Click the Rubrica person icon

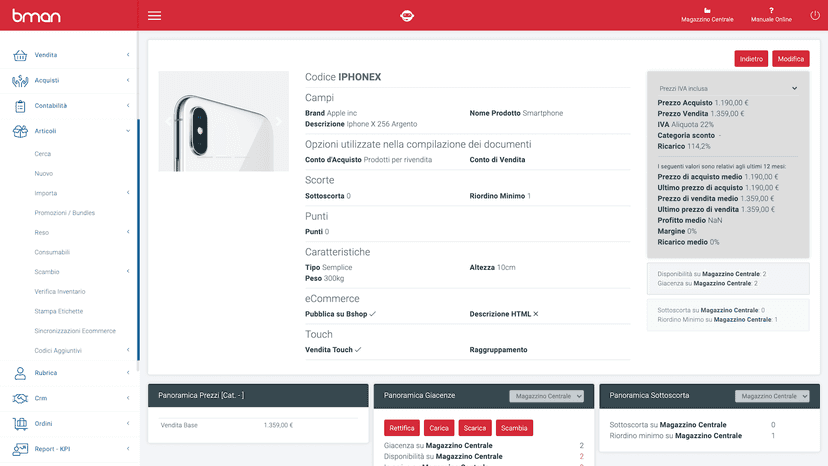[x=20, y=373]
